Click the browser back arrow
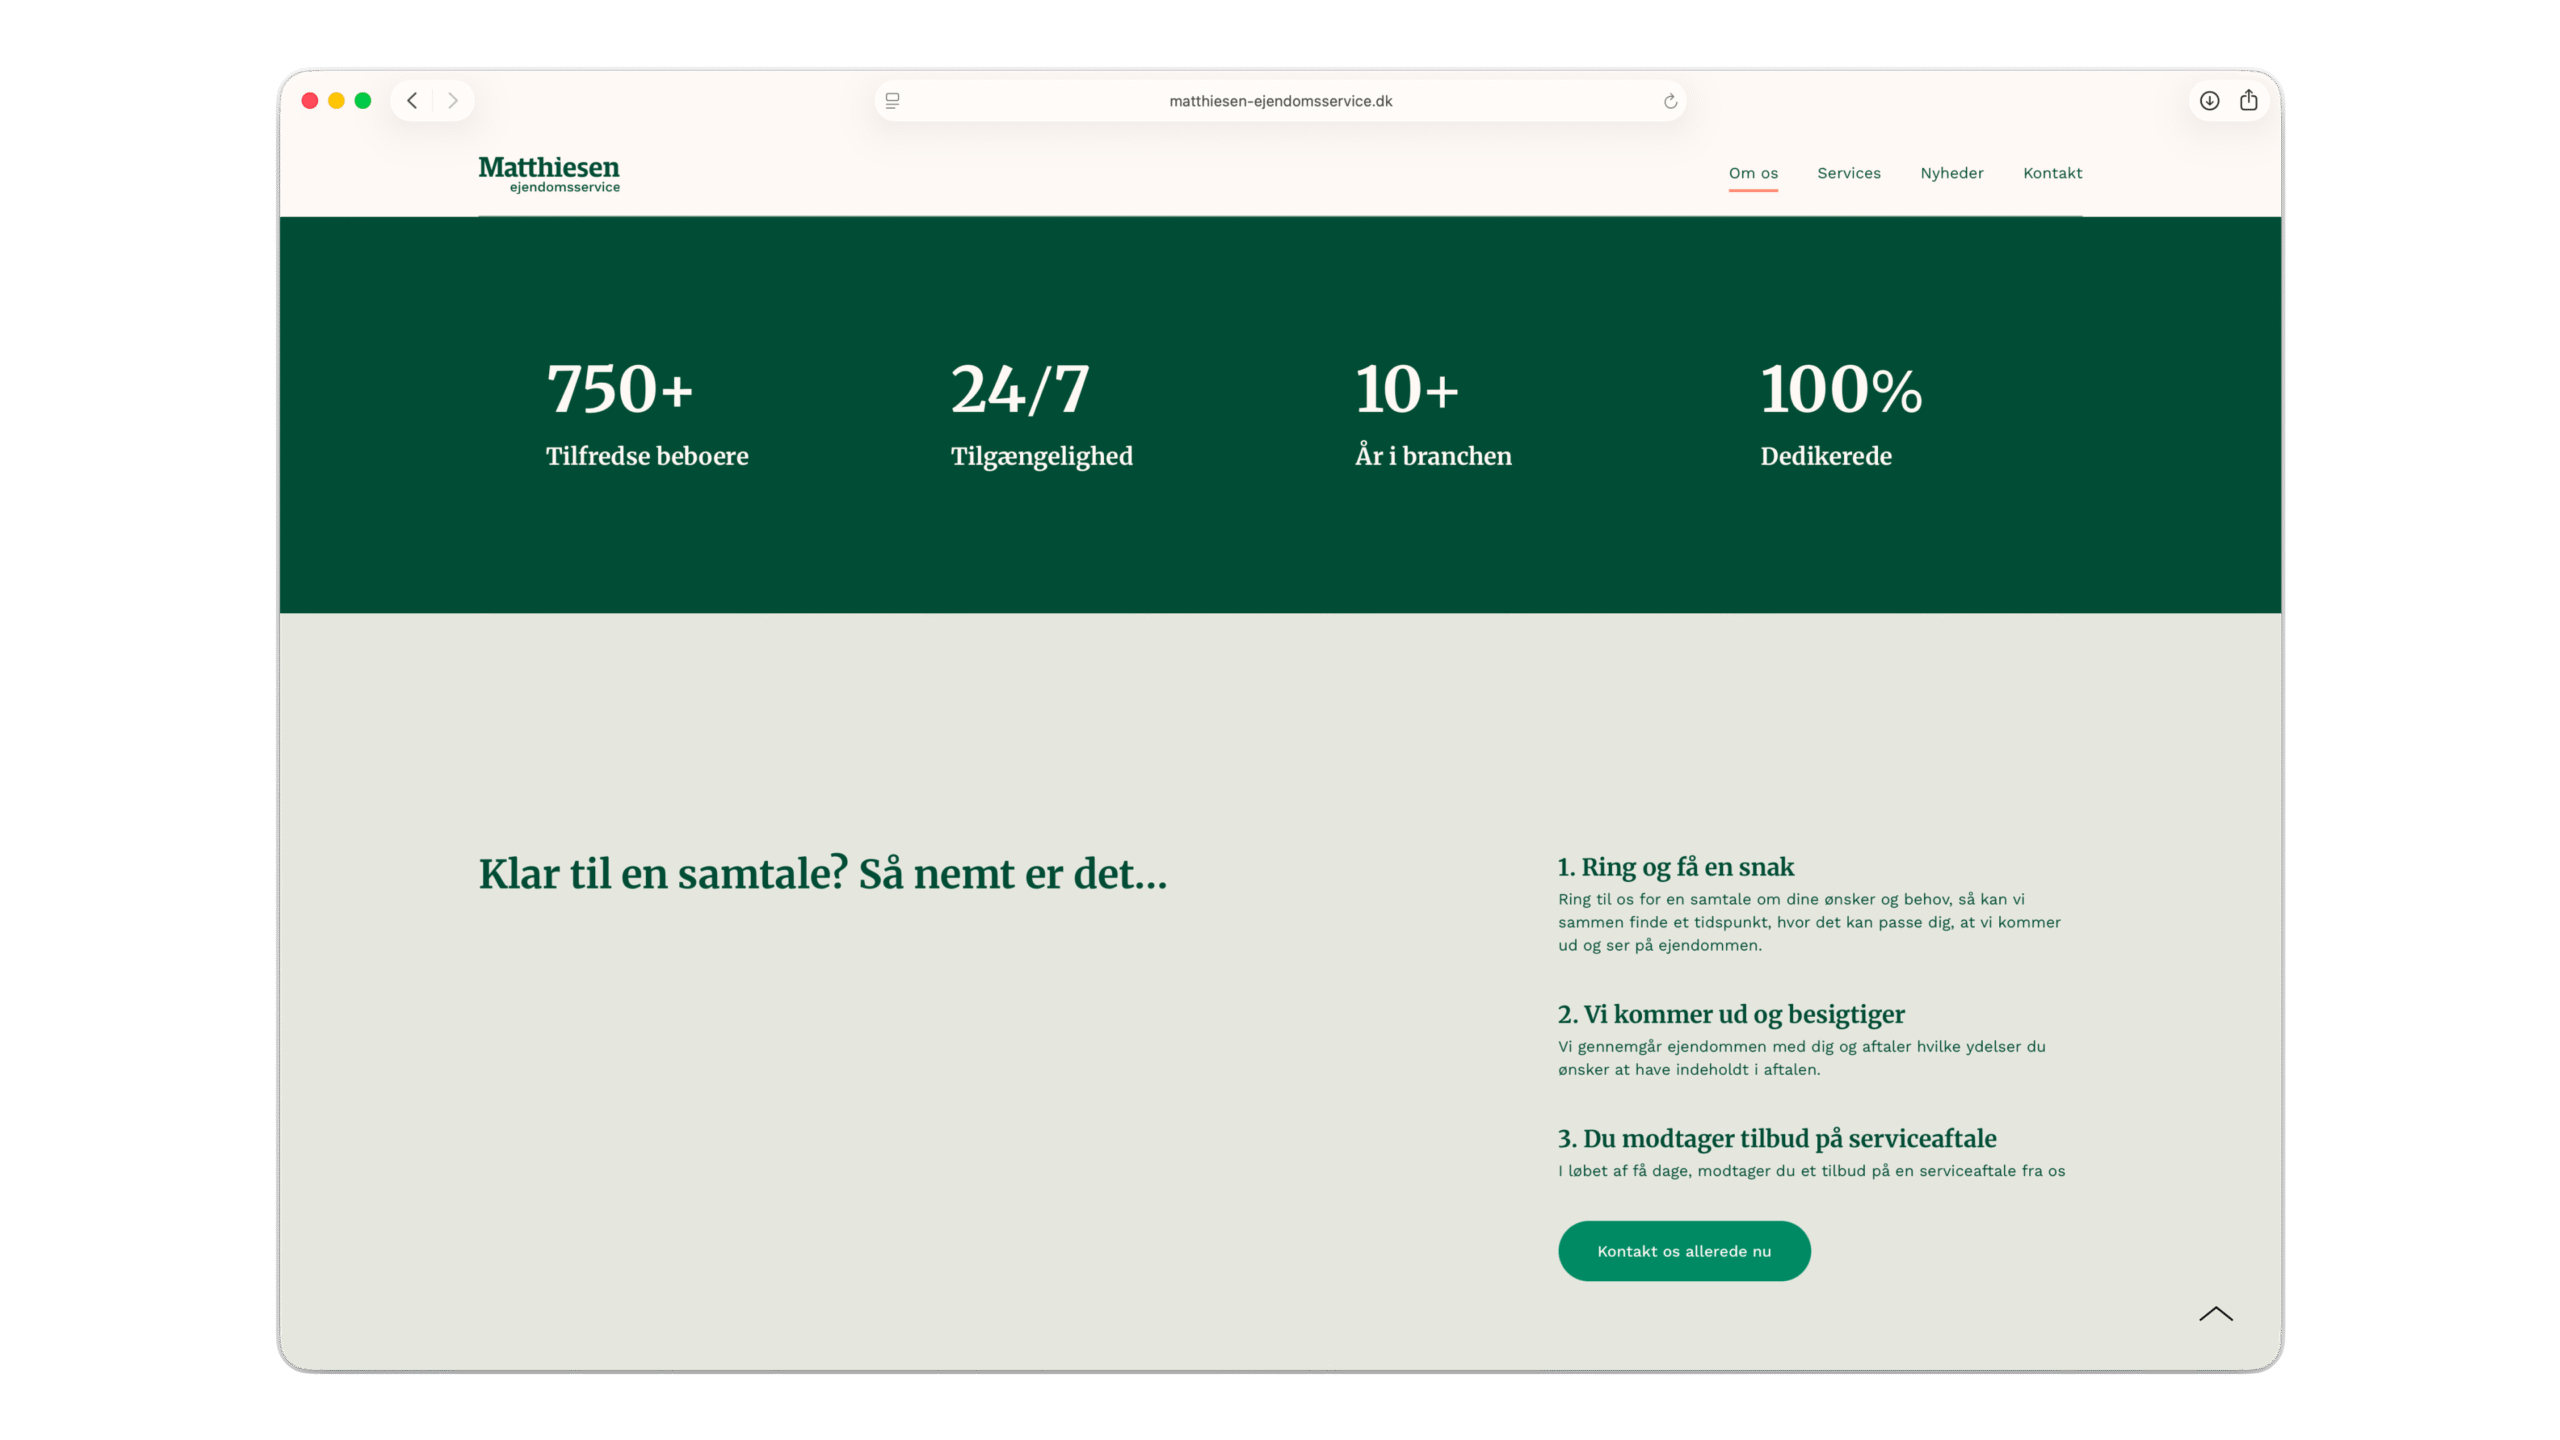Screen dimensions: 2560x1440 (x=412, y=101)
